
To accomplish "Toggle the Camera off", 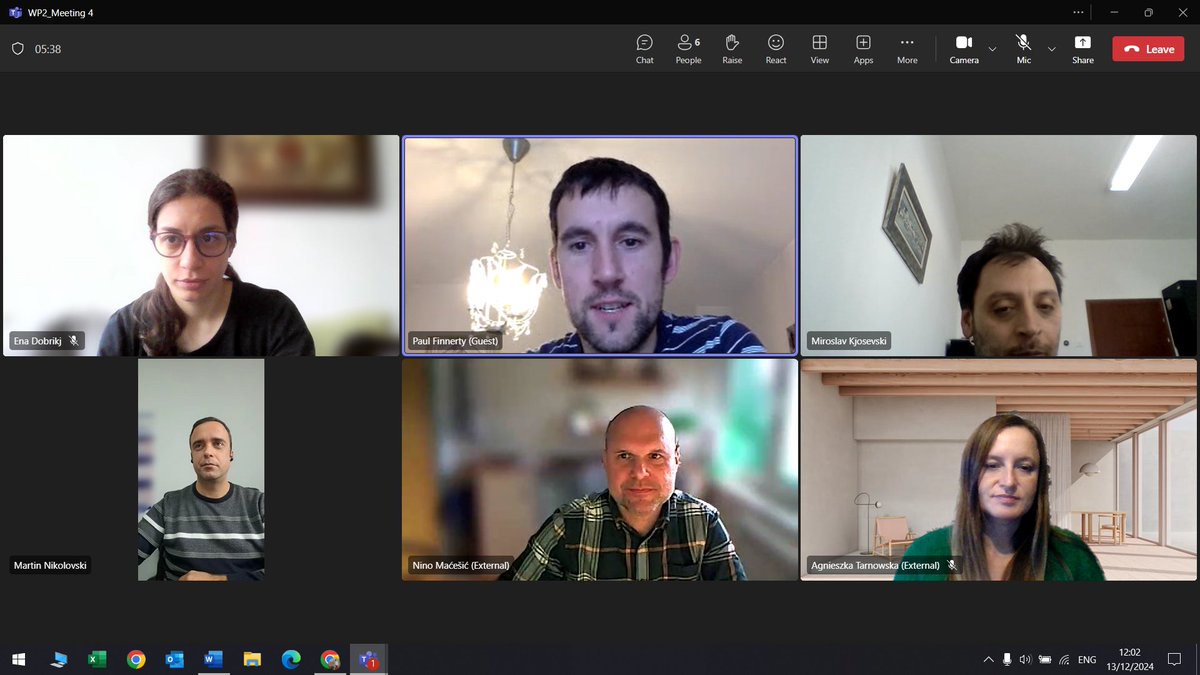I will 964,48.
